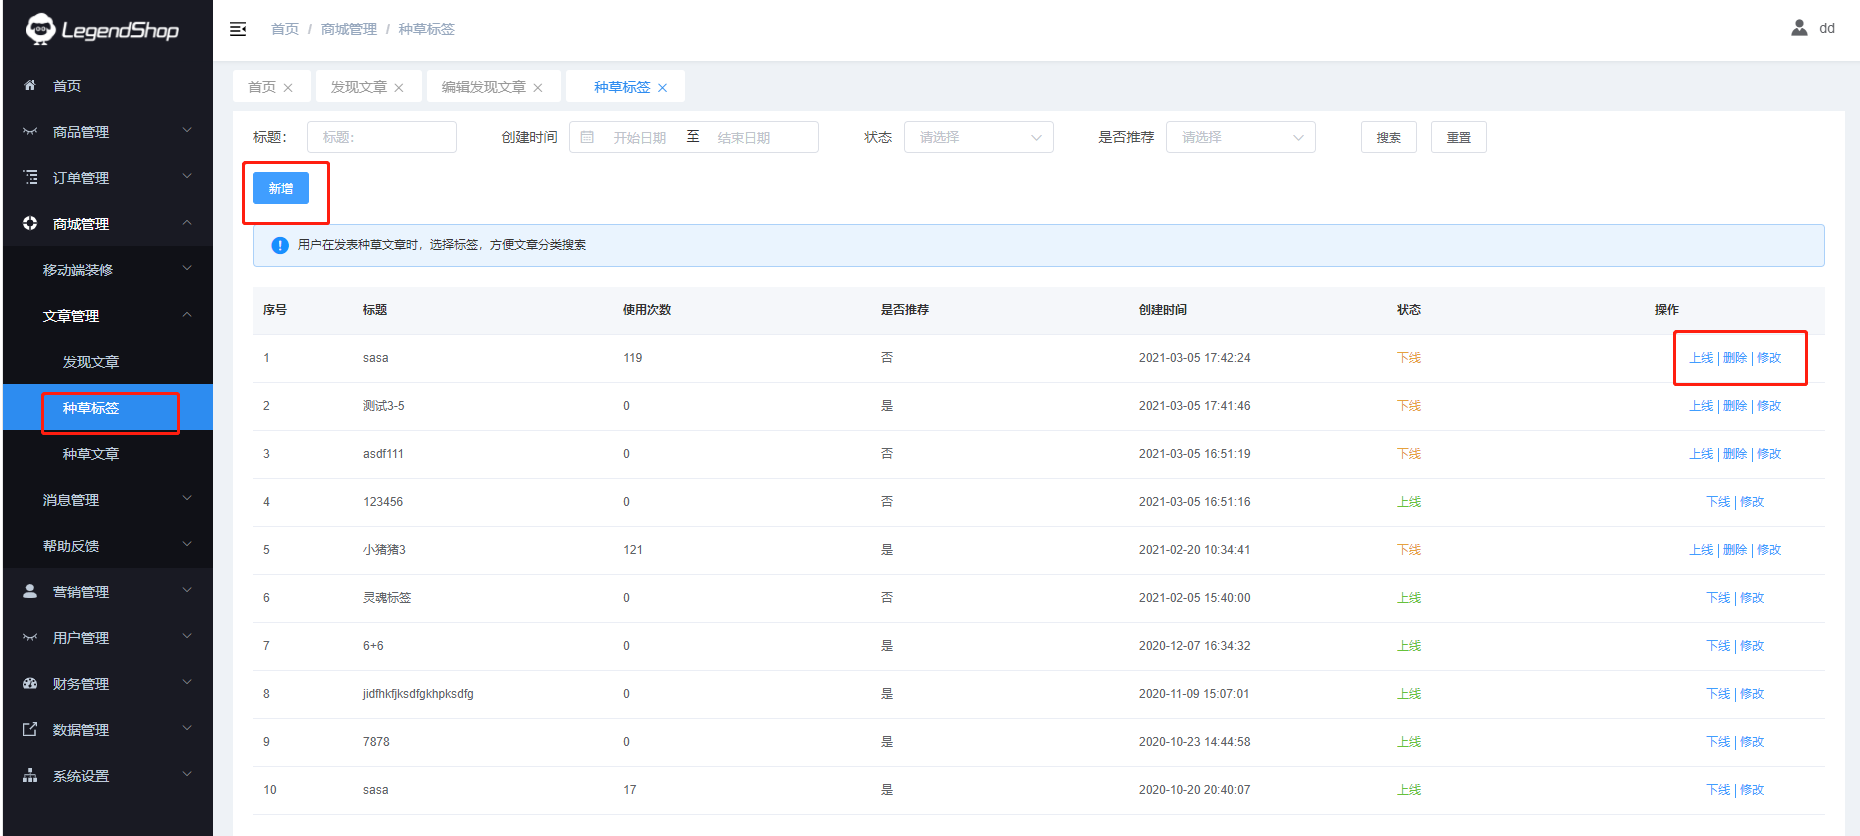Click 删除 link for the sasa row 1
The width and height of the screenshot is (1860, 836).
pos(1735,358)
